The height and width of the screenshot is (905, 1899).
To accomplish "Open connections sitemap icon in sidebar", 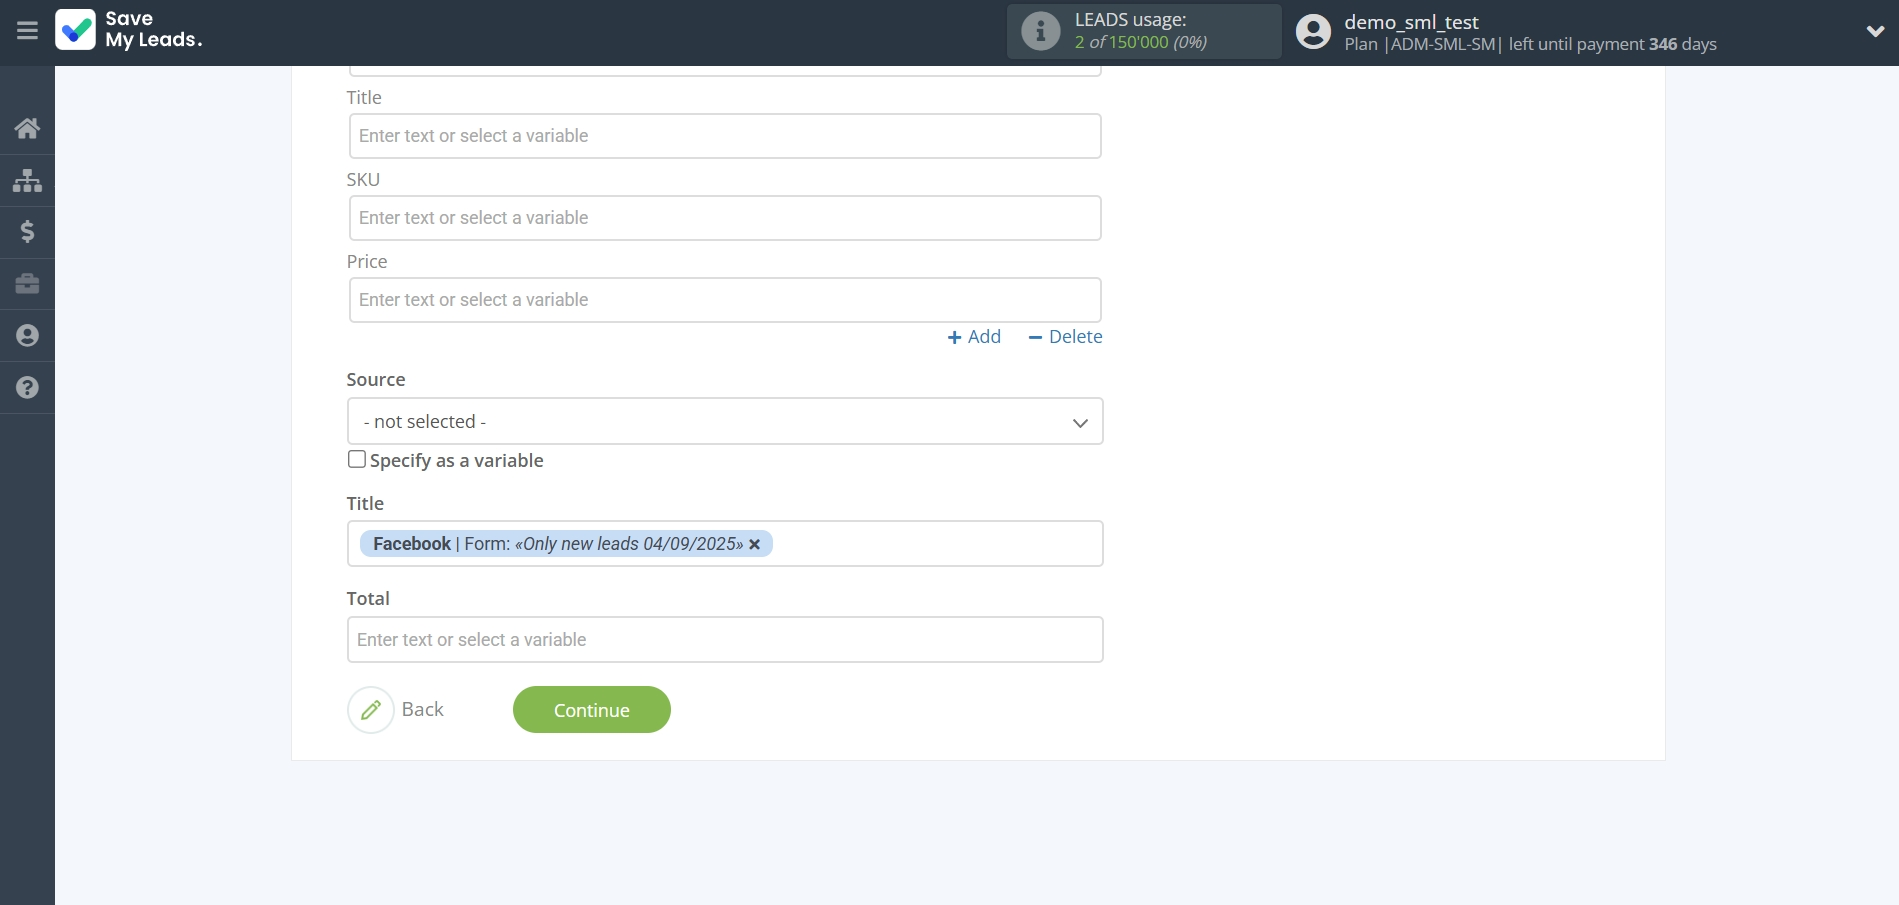I will click(27, 180).
